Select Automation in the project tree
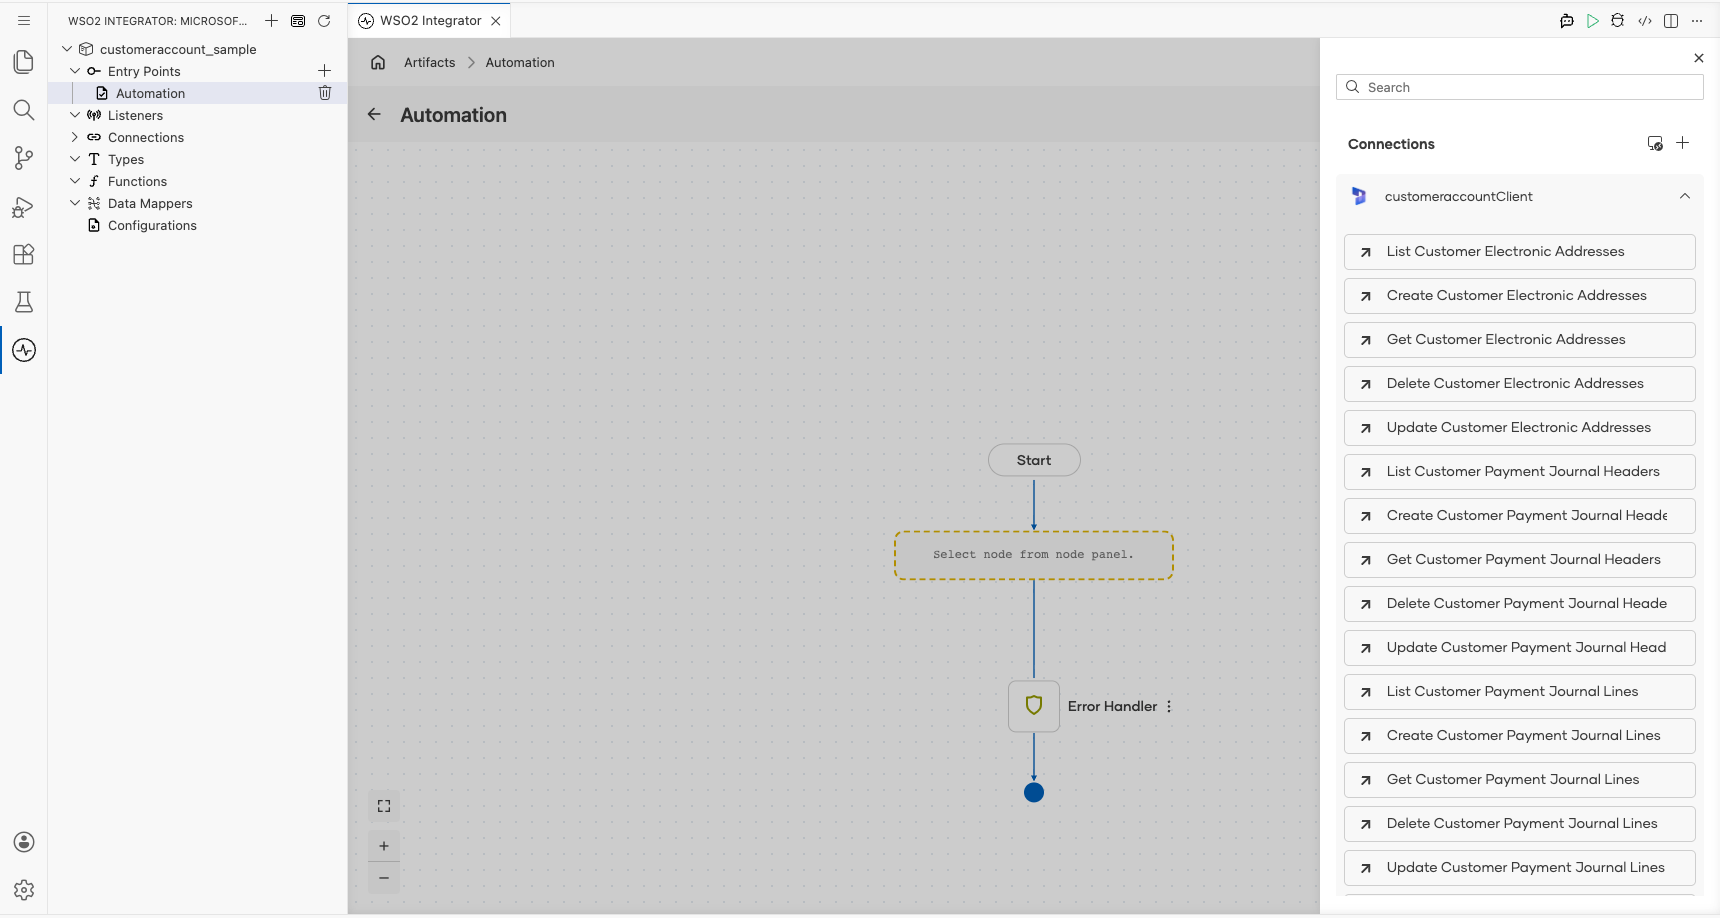Screen dimensions: 1720x918 150,93
